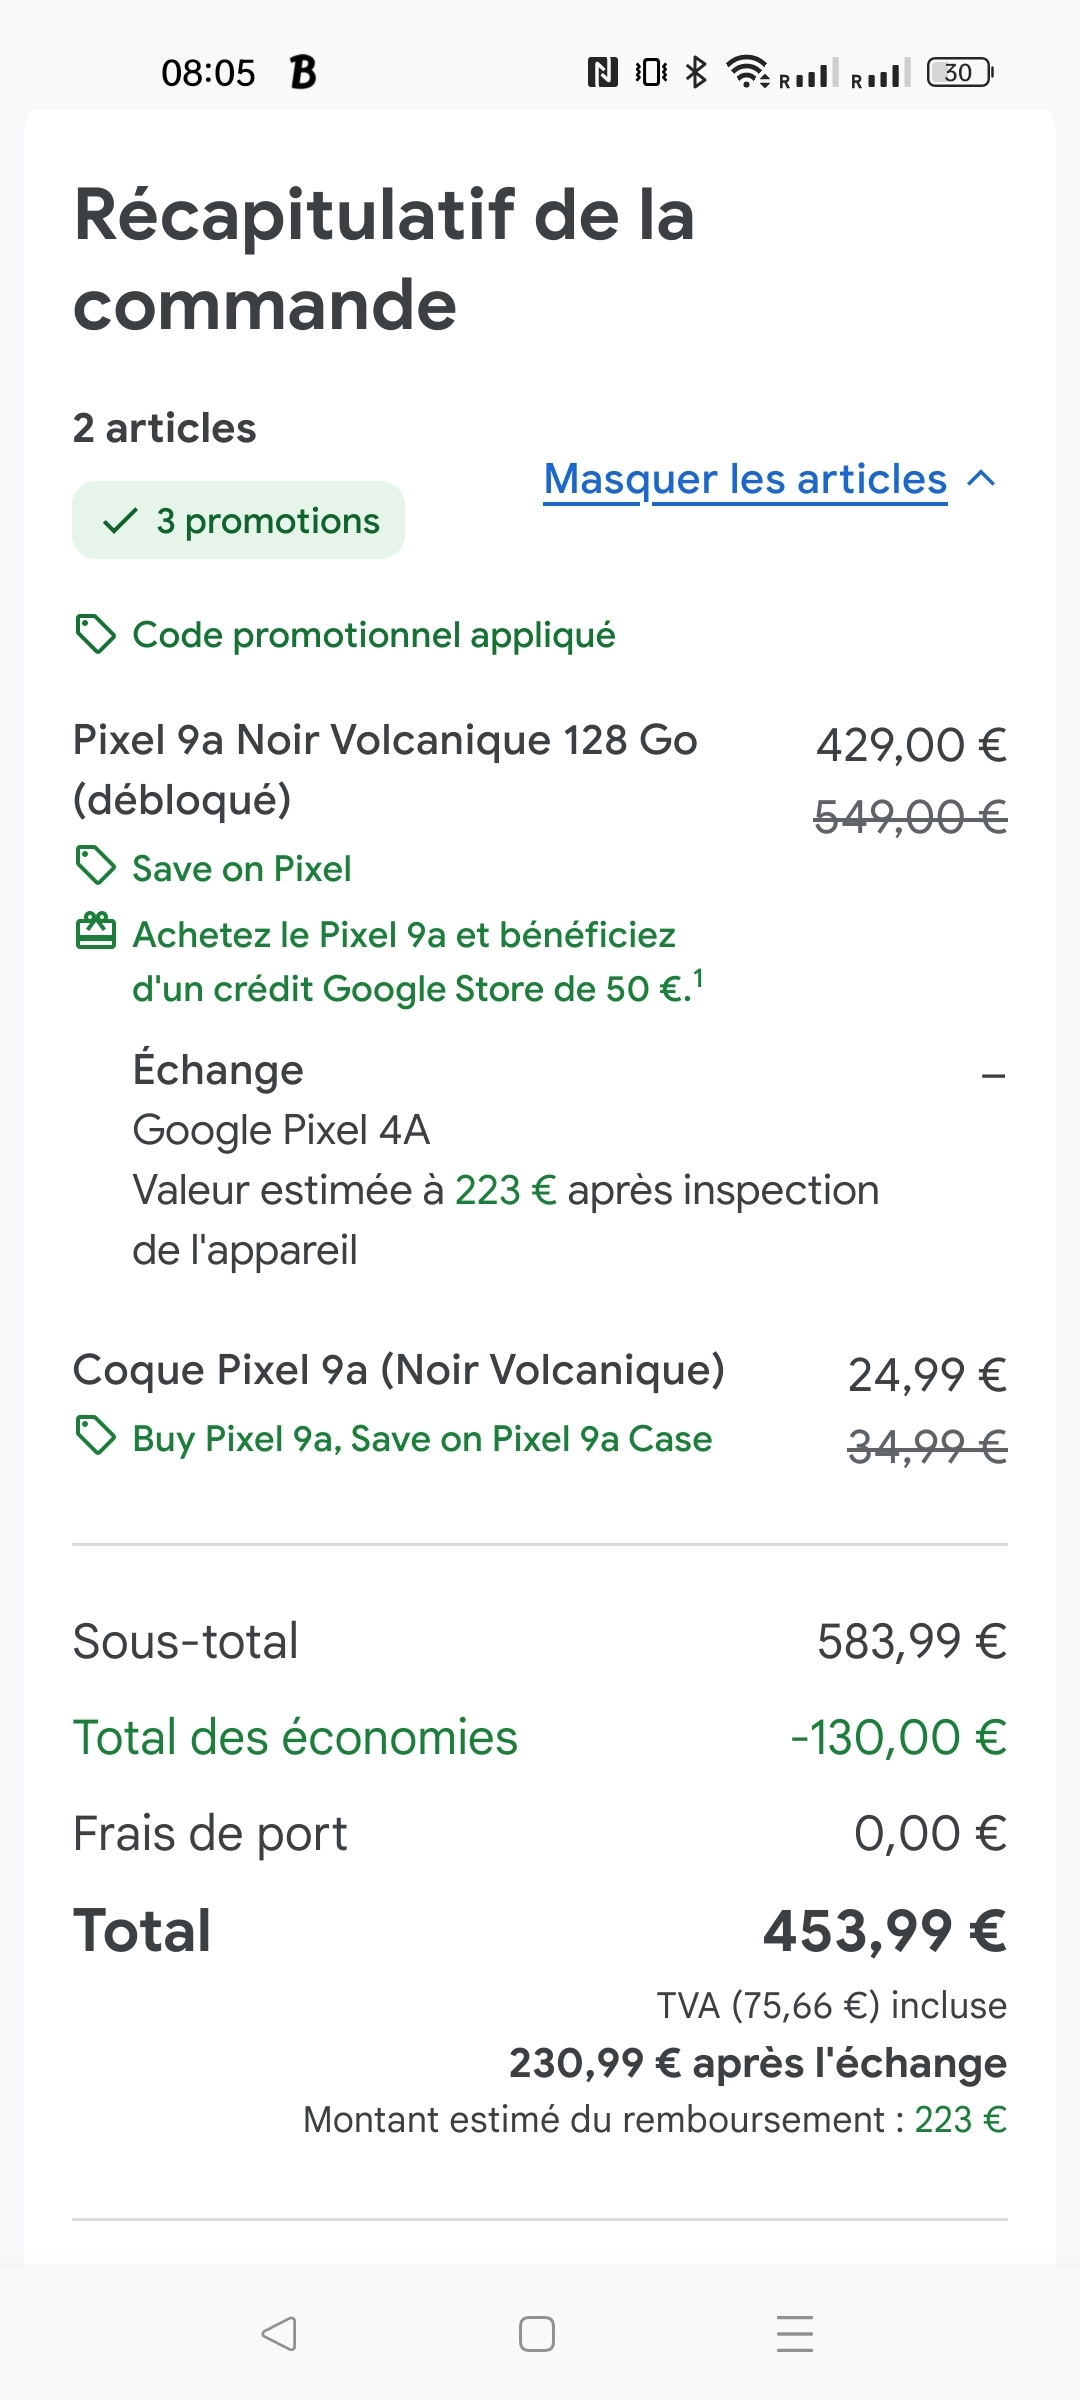Tap the Android home square icon
The width and height of the screenshot is (1080, 2400).
pyautogui.click(x=537, y=2334)
